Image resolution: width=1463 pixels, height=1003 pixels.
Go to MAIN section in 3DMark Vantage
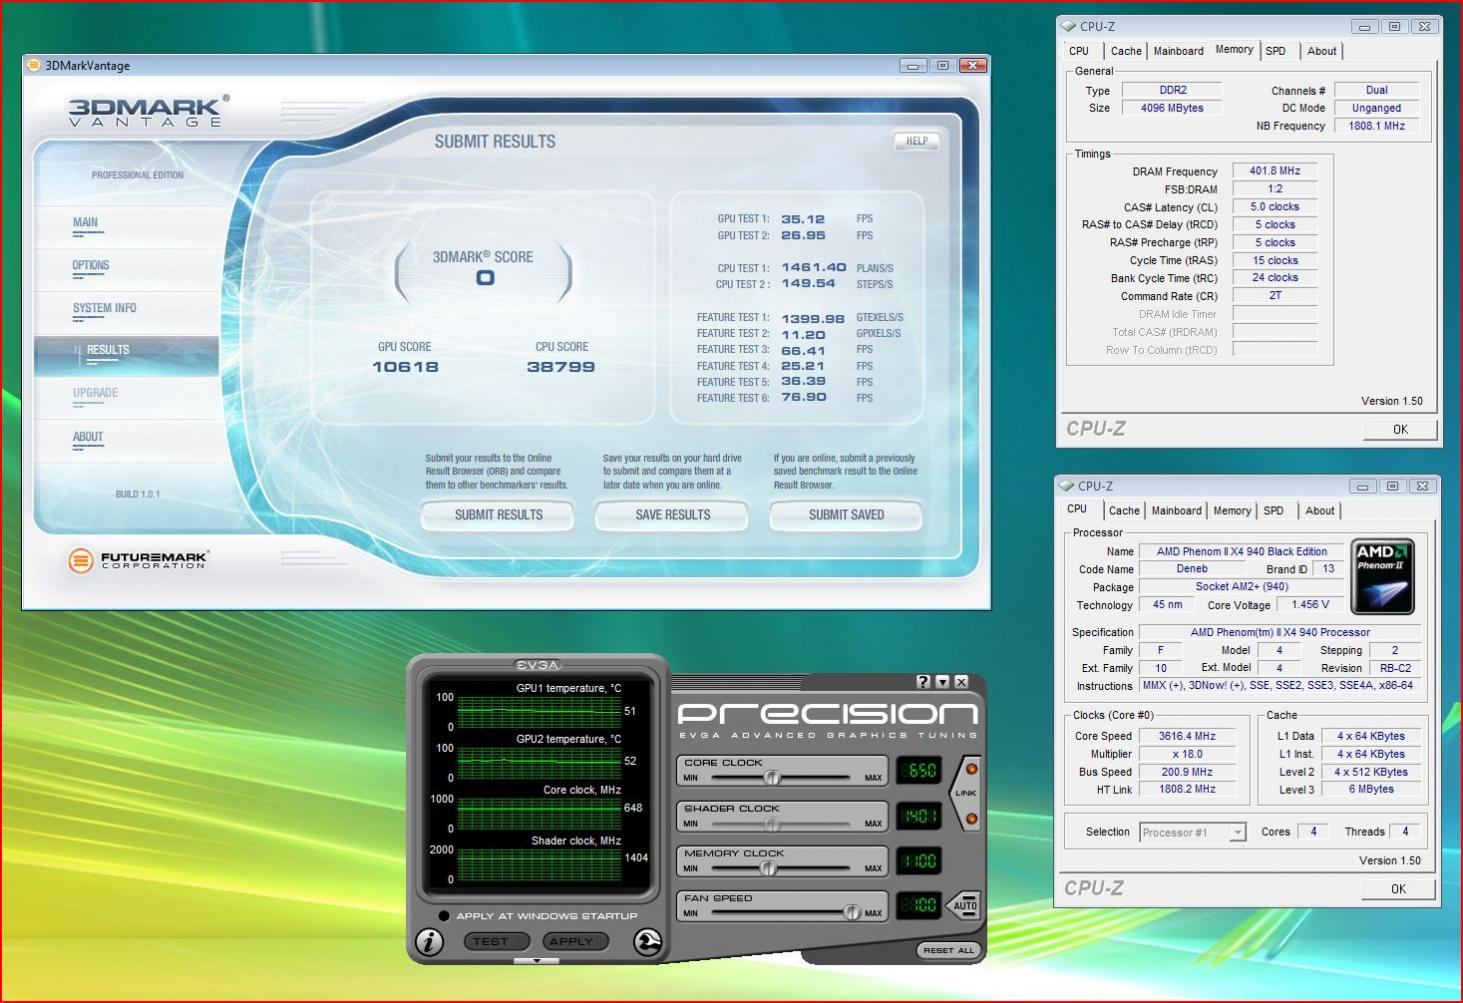pyautogui.click(x=126, y=227)
